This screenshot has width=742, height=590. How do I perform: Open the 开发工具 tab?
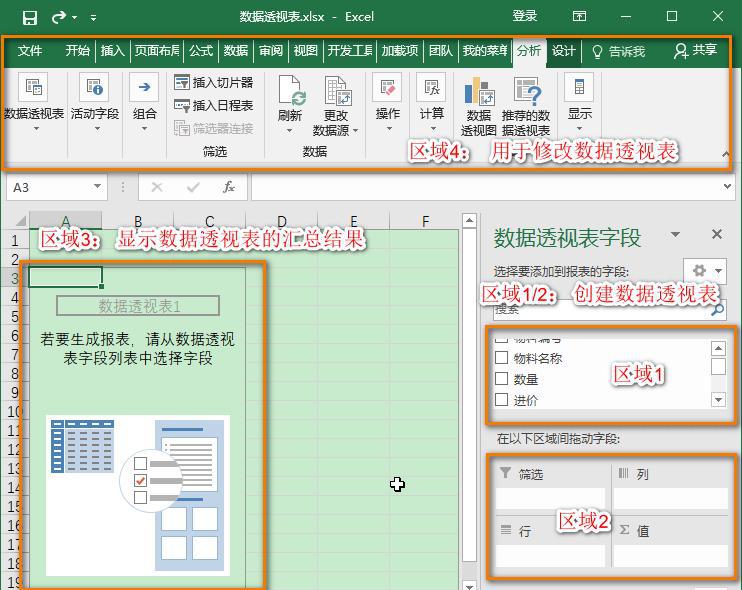(350, 50)
